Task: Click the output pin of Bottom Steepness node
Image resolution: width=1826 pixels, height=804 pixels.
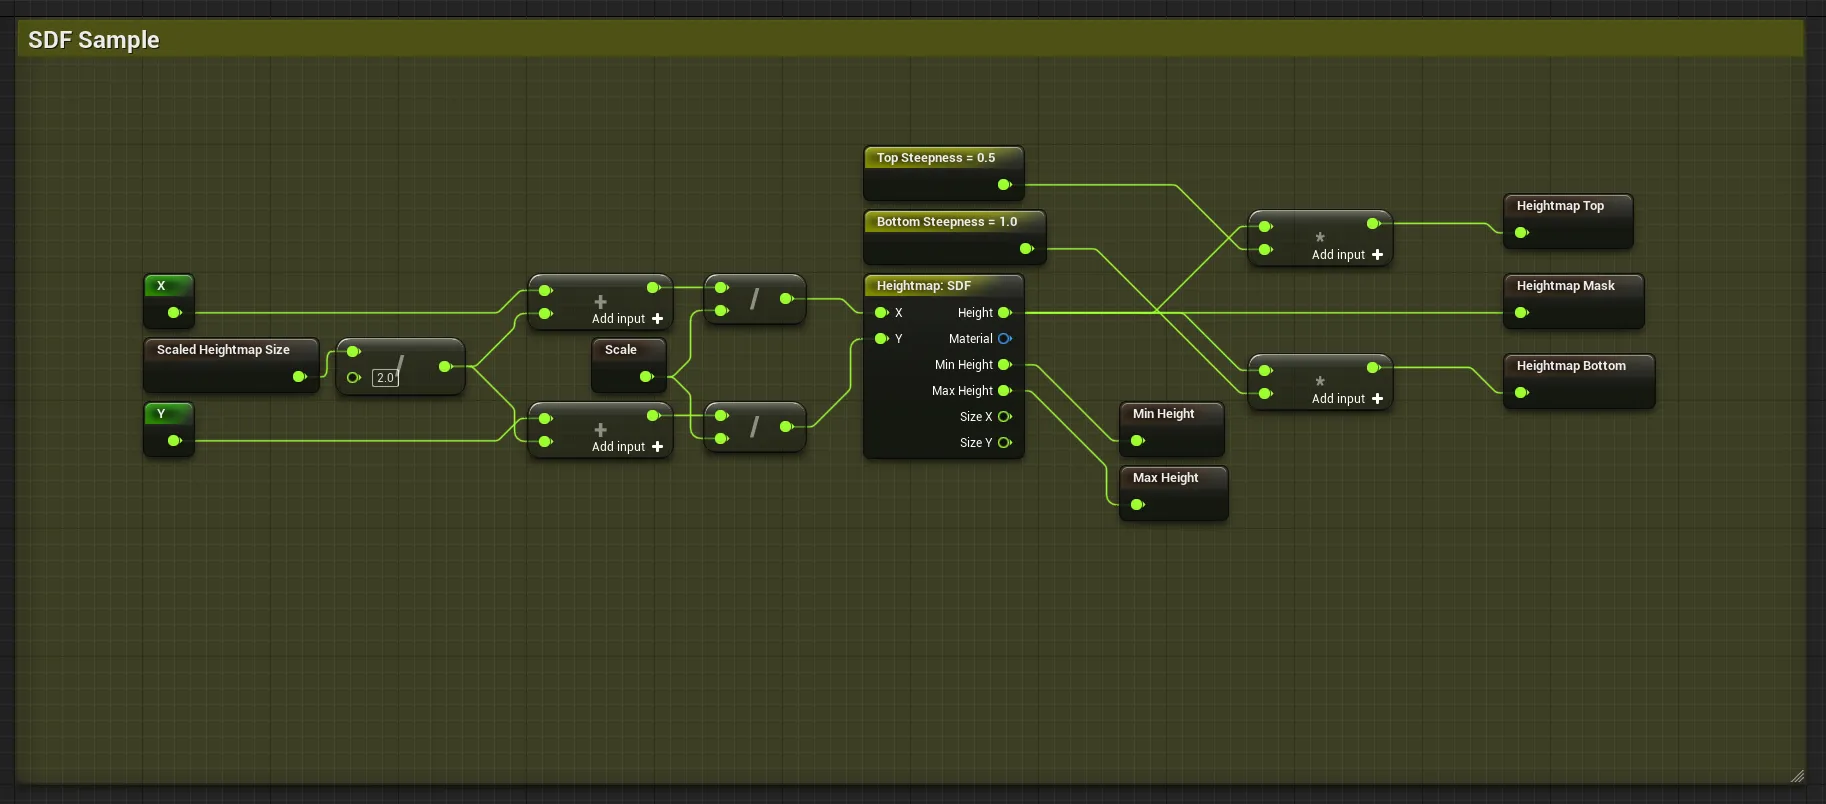Action: coord(1026,249)
